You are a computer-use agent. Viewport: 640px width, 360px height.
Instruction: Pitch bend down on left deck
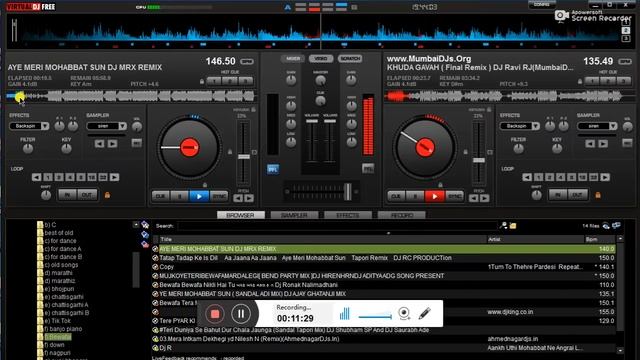point(238,198)
